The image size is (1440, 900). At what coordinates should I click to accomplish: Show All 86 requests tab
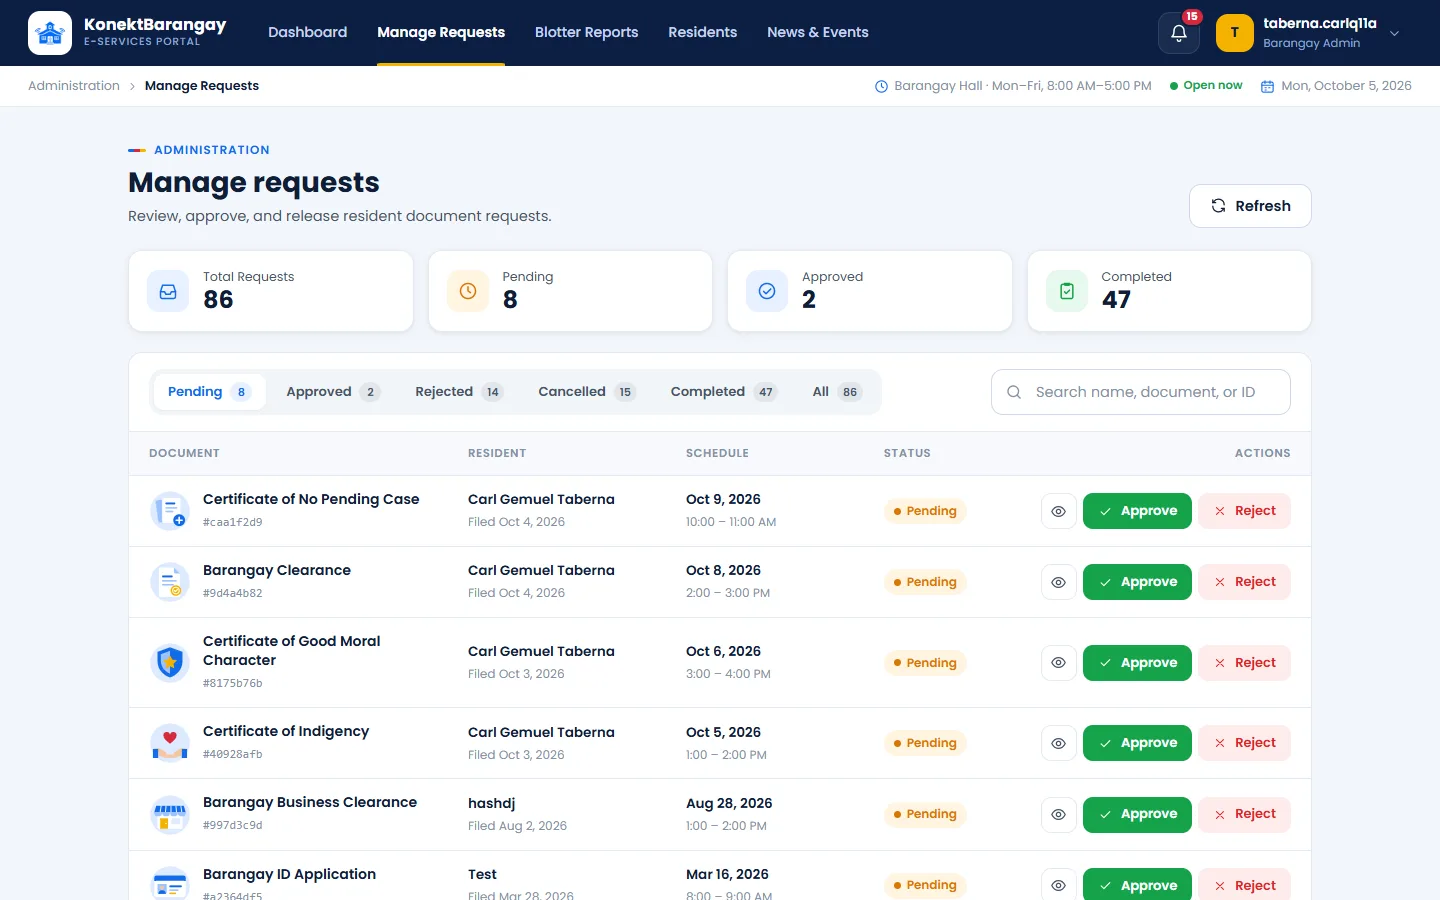[x=837, y=392]
